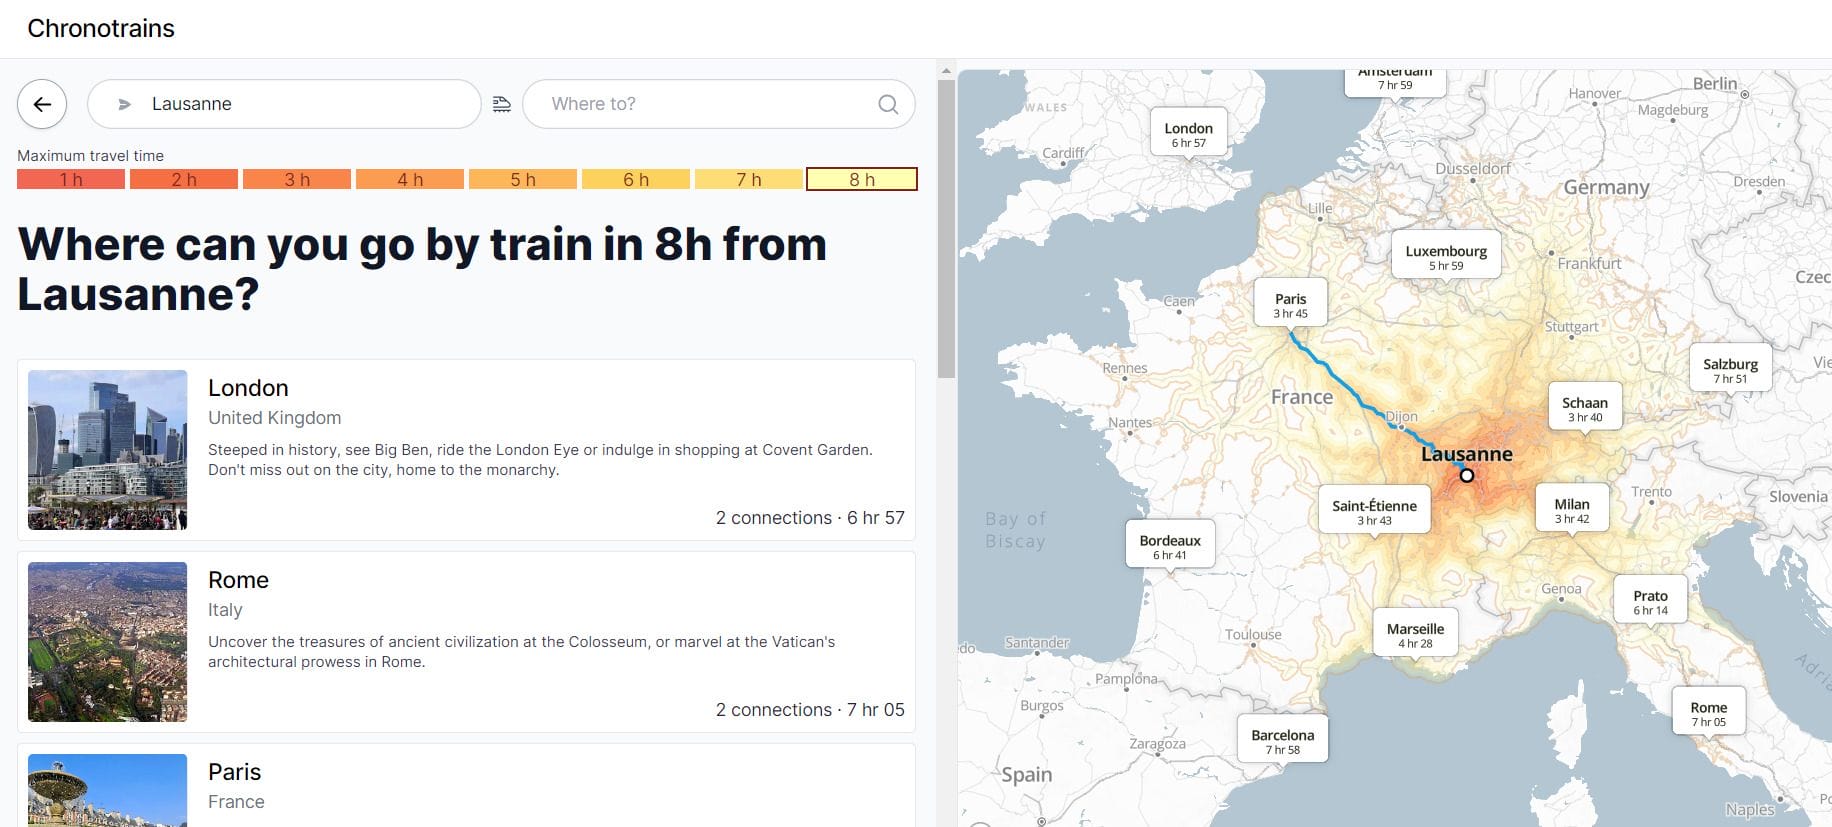Click the London description paragraph
1832x827 pixels.
coord(540,460)
